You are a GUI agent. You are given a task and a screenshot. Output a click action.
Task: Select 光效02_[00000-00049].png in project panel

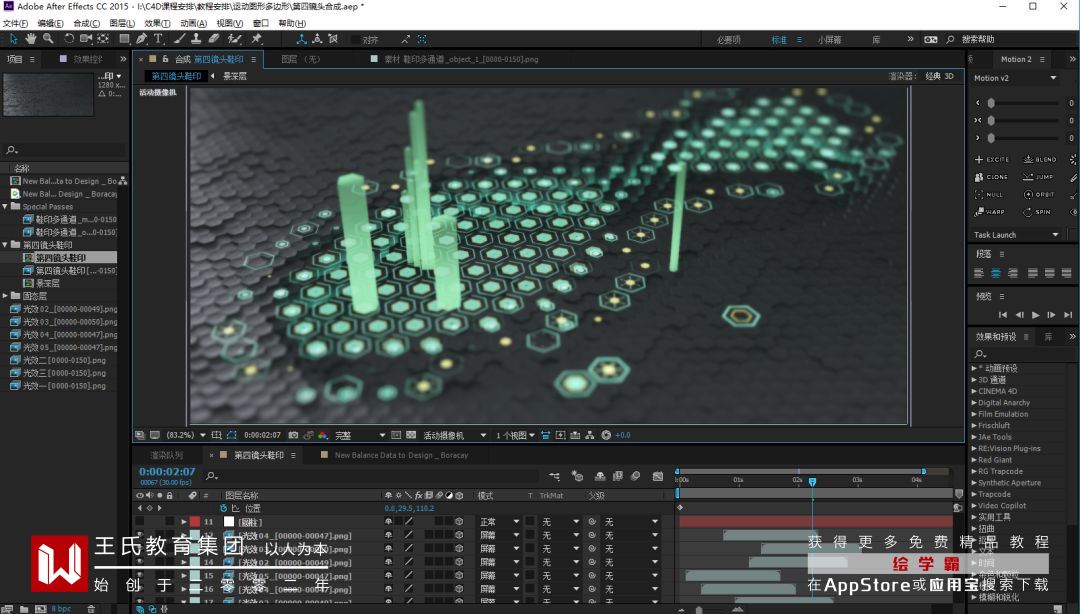point(70,310)
